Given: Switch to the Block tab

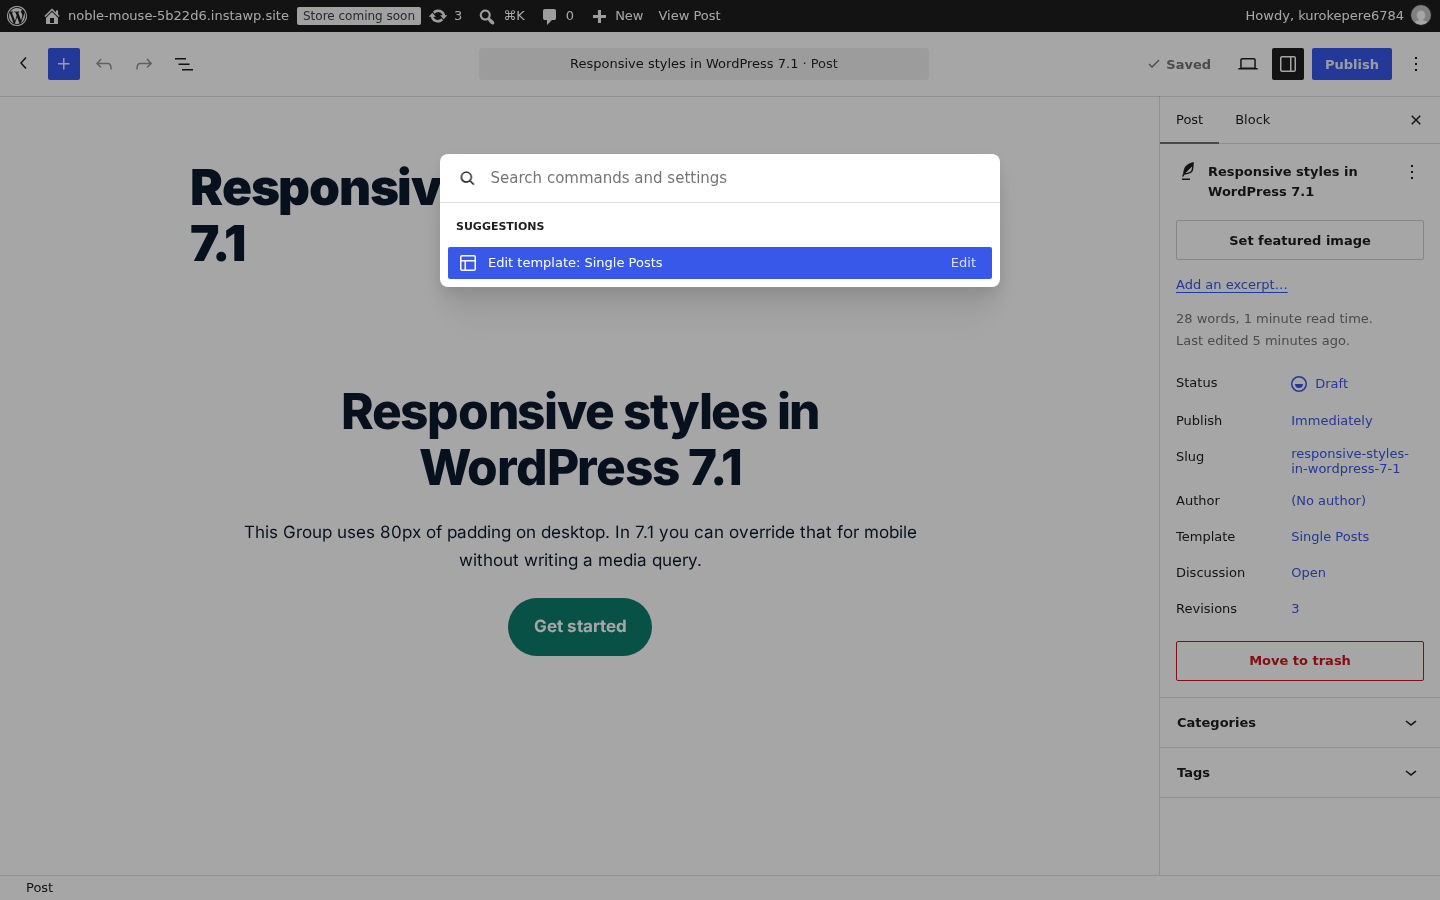Looking at the screenshot, I should (1252, 120).
